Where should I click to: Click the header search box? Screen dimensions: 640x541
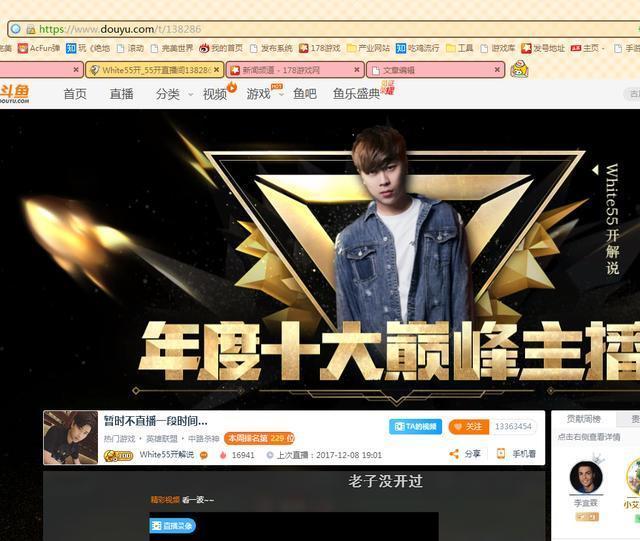point(632,94)
